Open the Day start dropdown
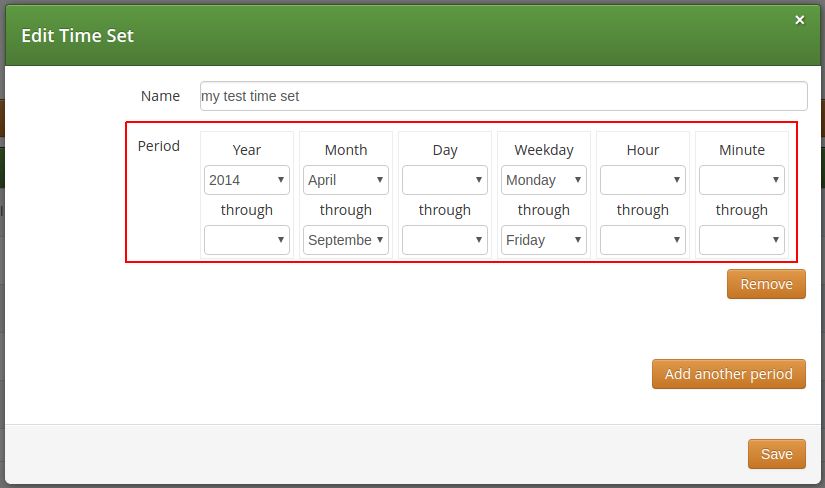 (444, 180)
